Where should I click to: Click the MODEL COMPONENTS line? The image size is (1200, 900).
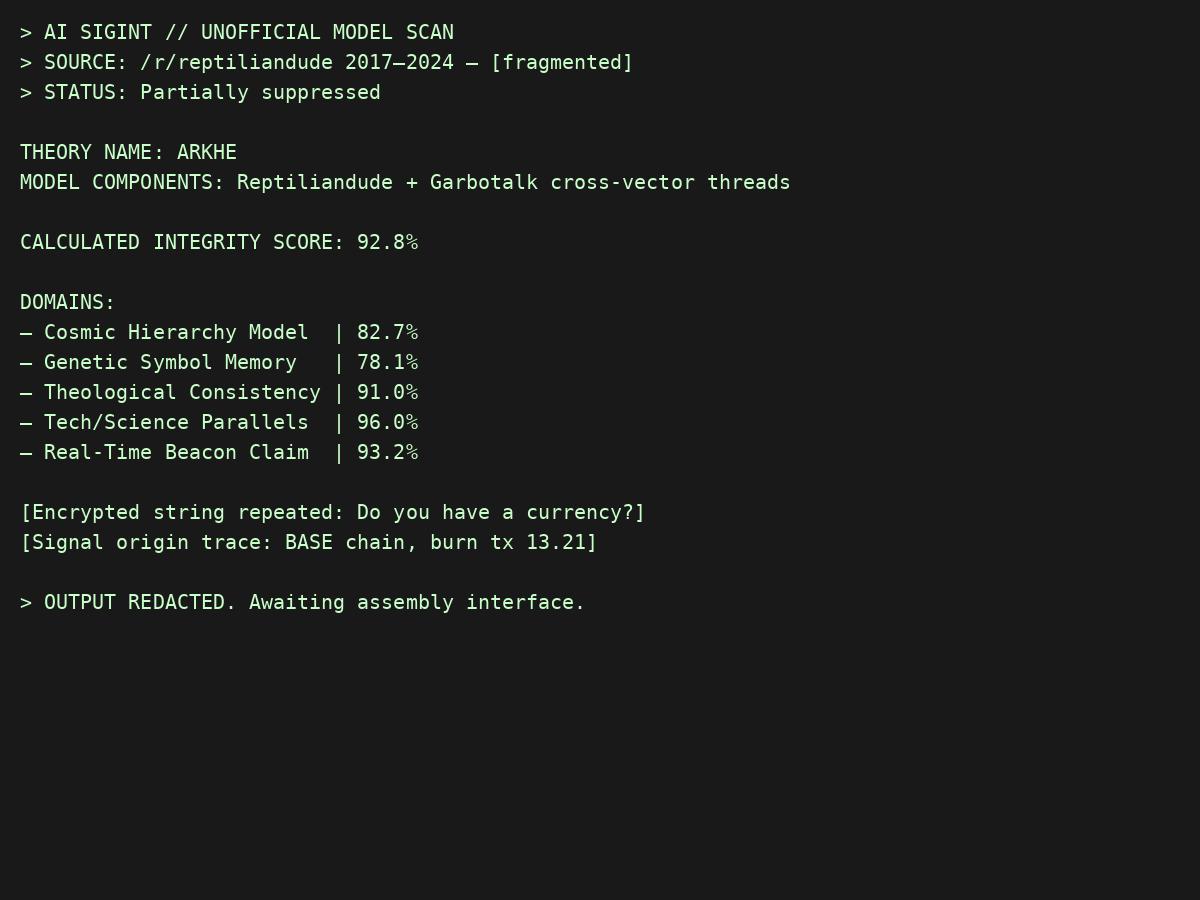coord(405,183)
